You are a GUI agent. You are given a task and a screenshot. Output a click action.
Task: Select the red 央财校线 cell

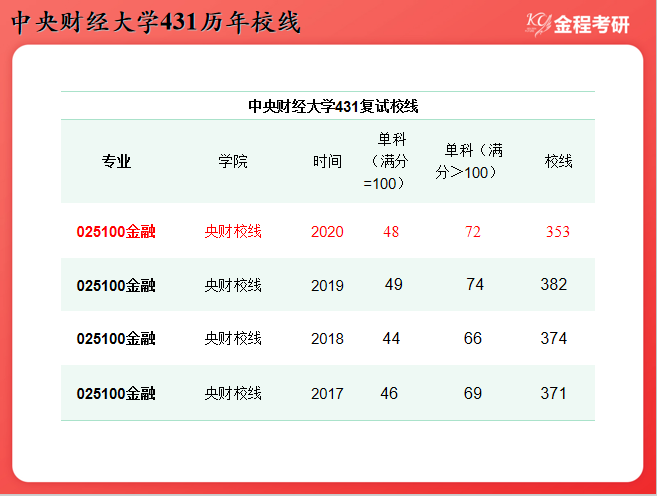coord(233,232)
